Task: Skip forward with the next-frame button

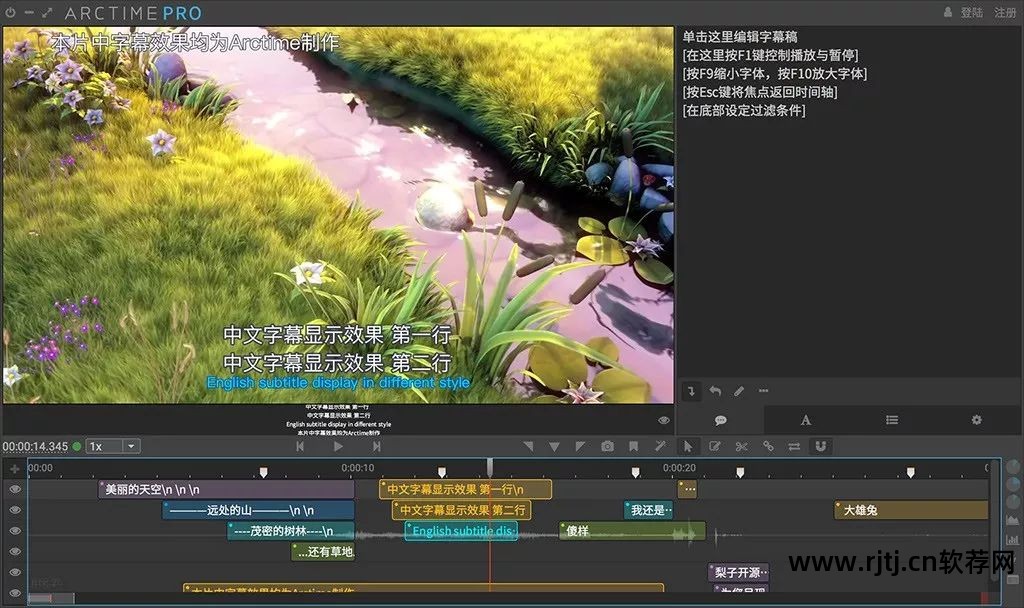Action: pyautogui.click(x=376, y=447)
